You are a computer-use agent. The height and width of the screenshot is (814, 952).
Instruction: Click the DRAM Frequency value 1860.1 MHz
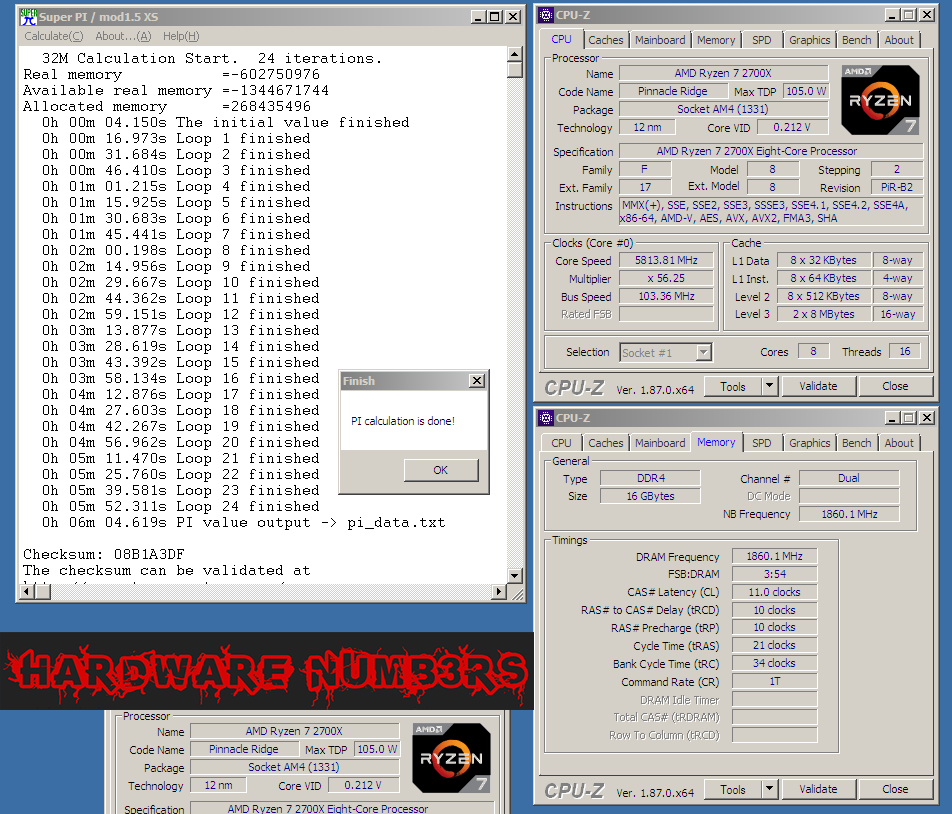pos(774,556)
